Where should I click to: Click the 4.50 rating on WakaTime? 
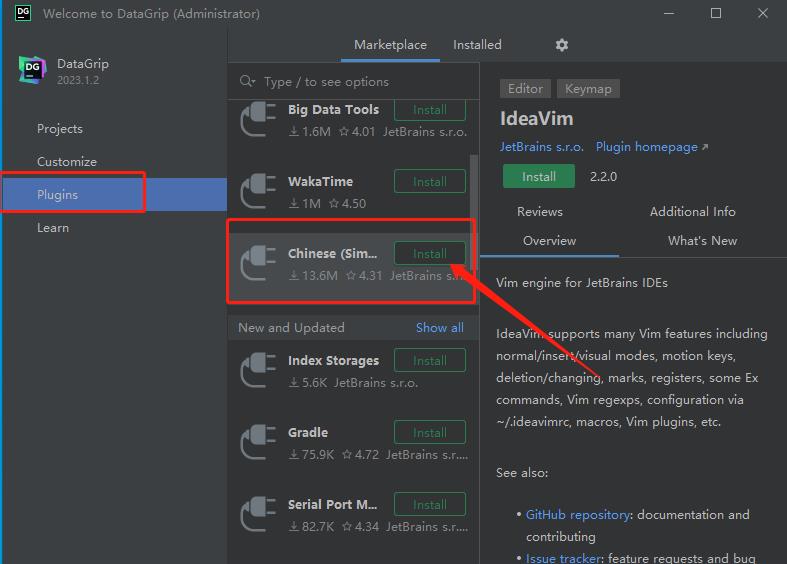pos(348,204)
